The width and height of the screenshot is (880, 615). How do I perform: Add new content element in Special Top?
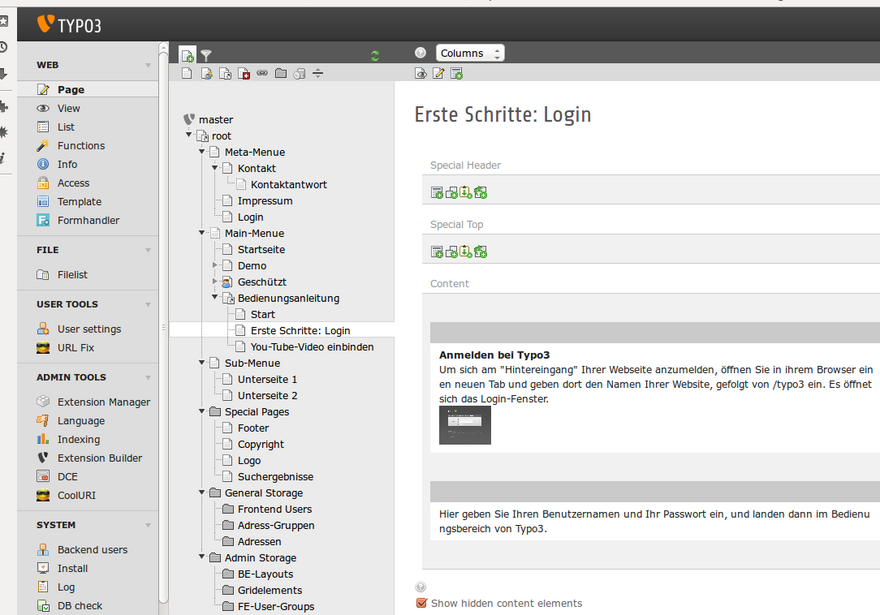pos(437,251)
